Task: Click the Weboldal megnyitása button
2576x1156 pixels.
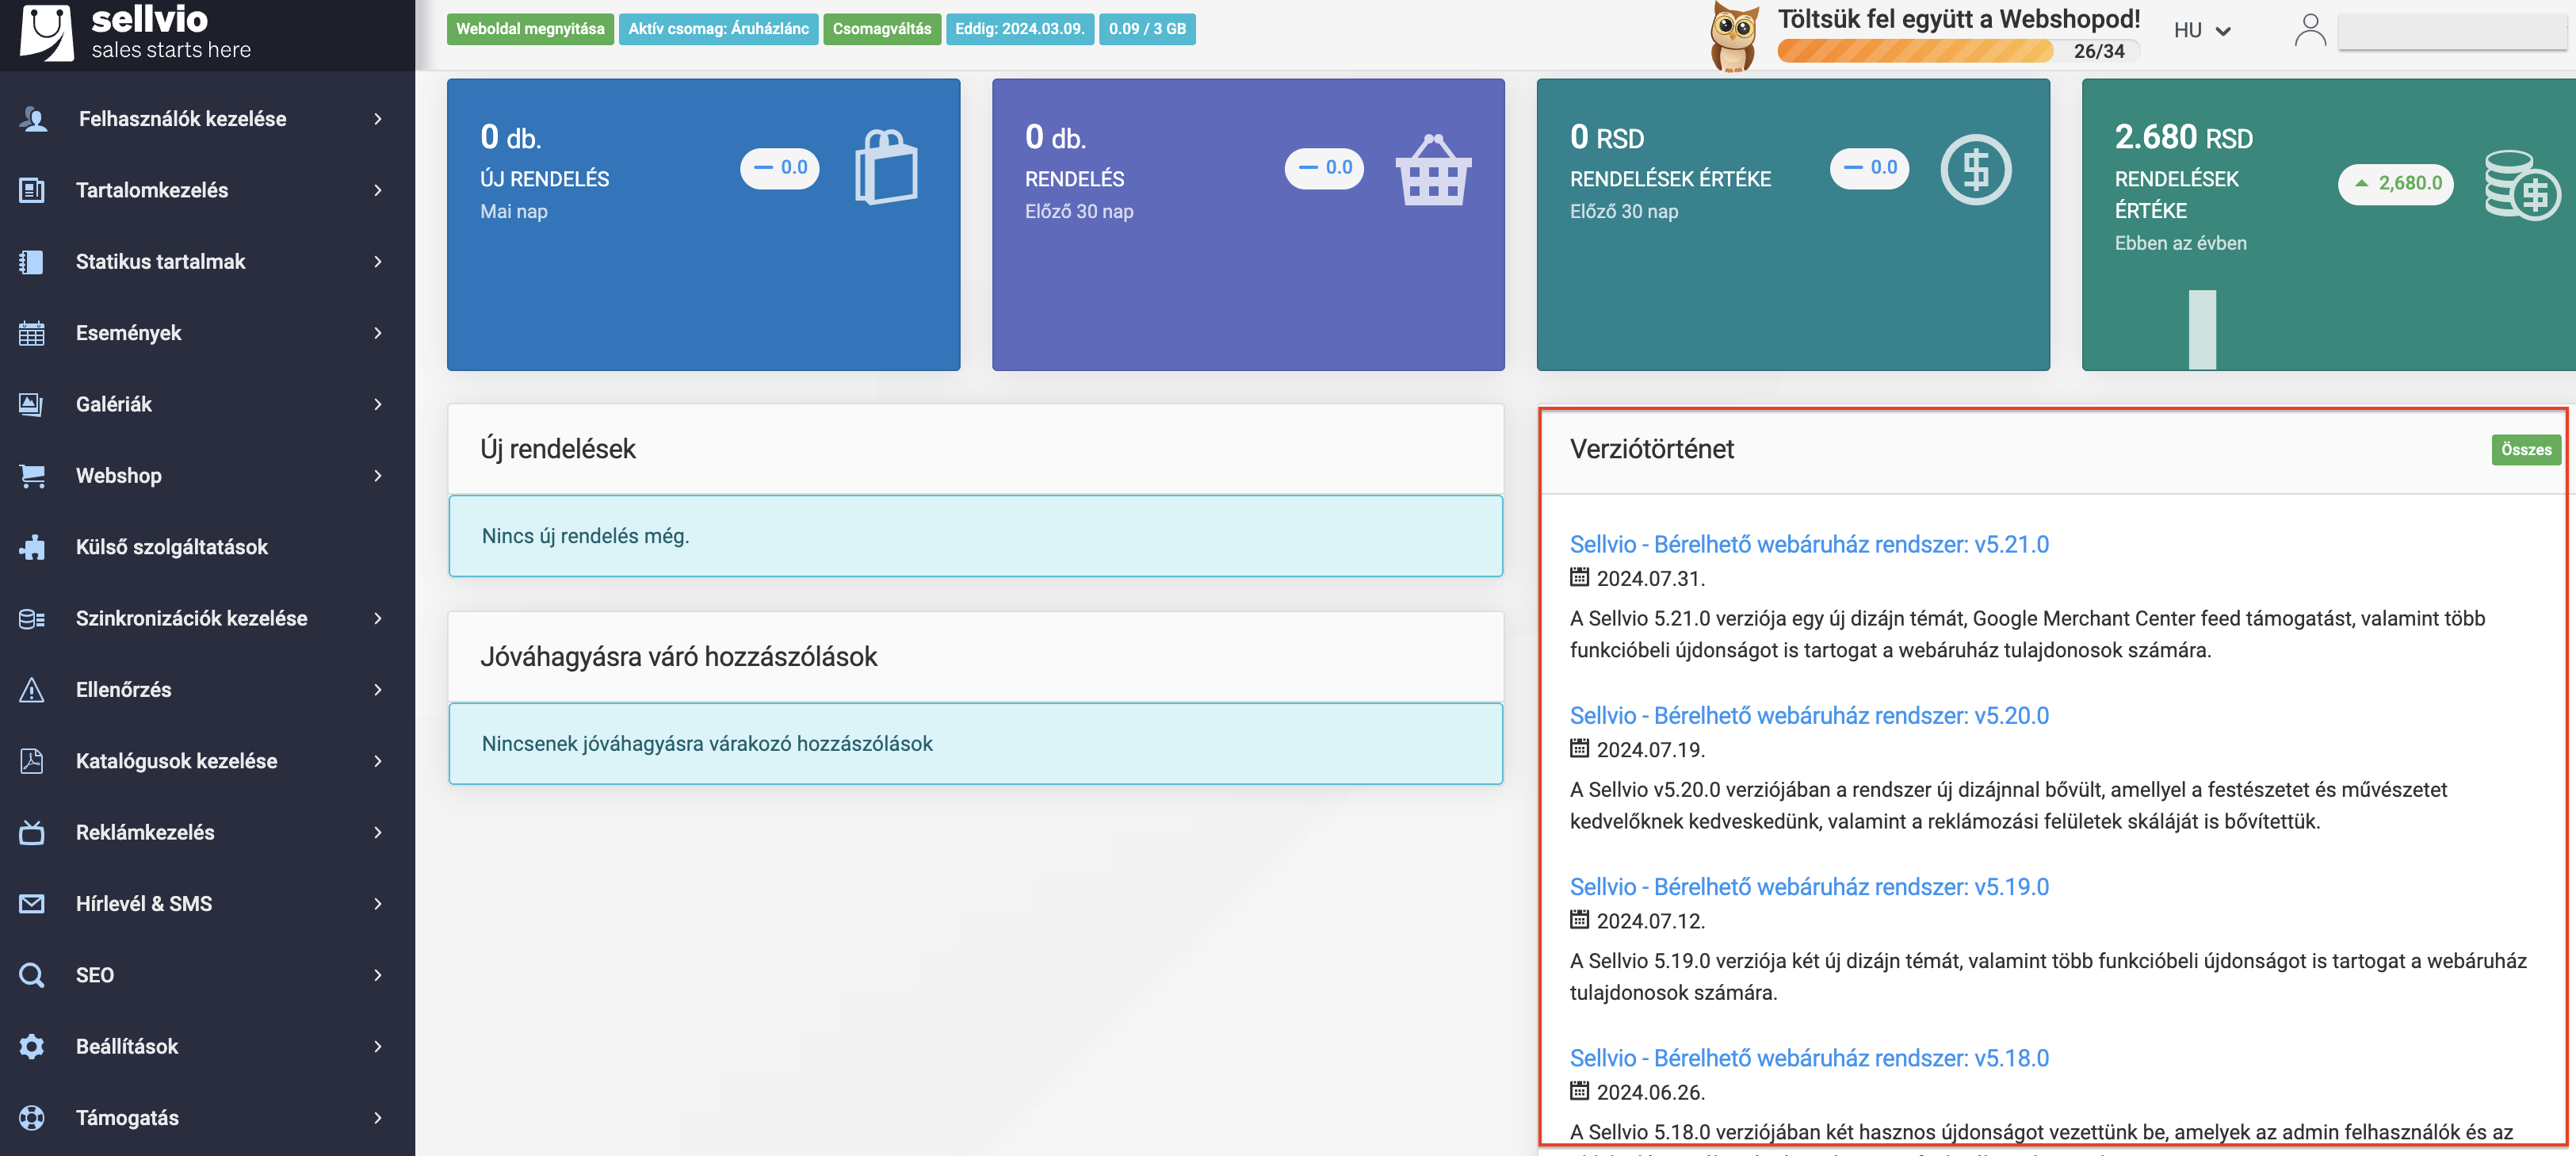Action: tap(530, 29)
